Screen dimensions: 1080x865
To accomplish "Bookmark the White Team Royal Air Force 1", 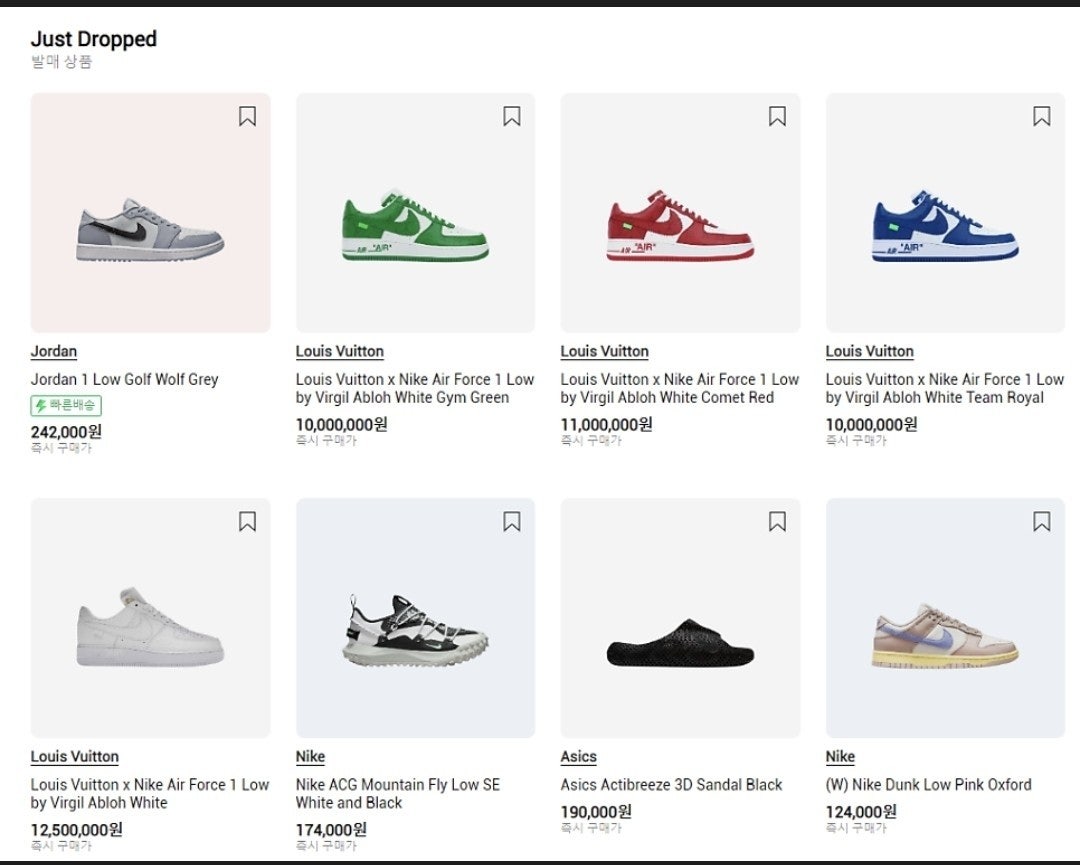I will 1041,116.
